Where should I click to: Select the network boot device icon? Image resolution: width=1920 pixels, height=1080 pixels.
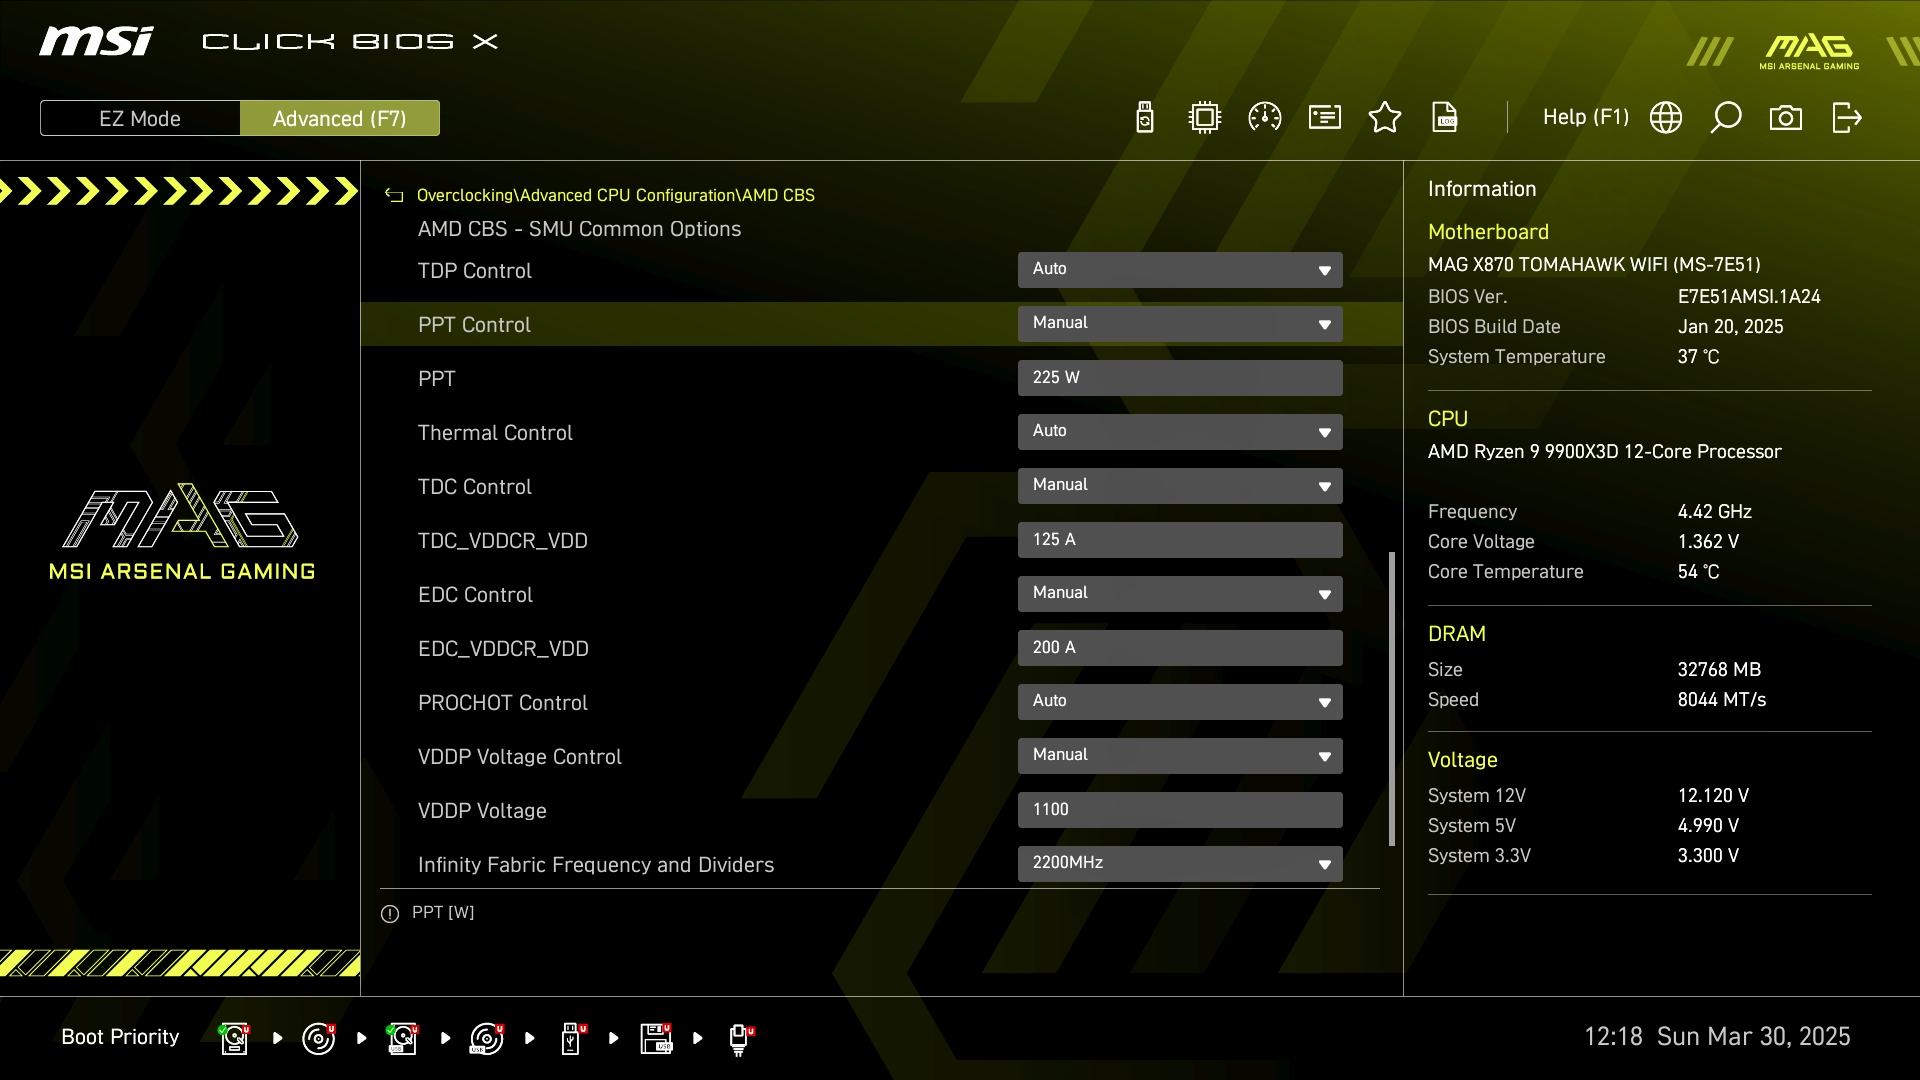[x=739, y=1038]
